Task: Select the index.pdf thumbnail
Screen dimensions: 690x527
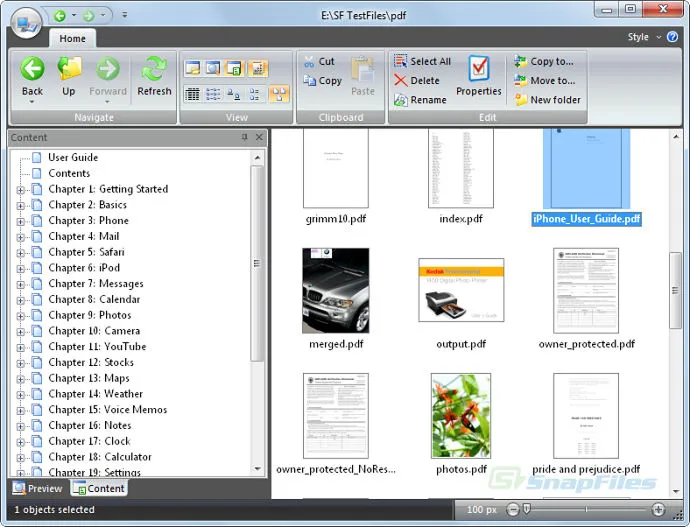Action: tap(461, 168)
